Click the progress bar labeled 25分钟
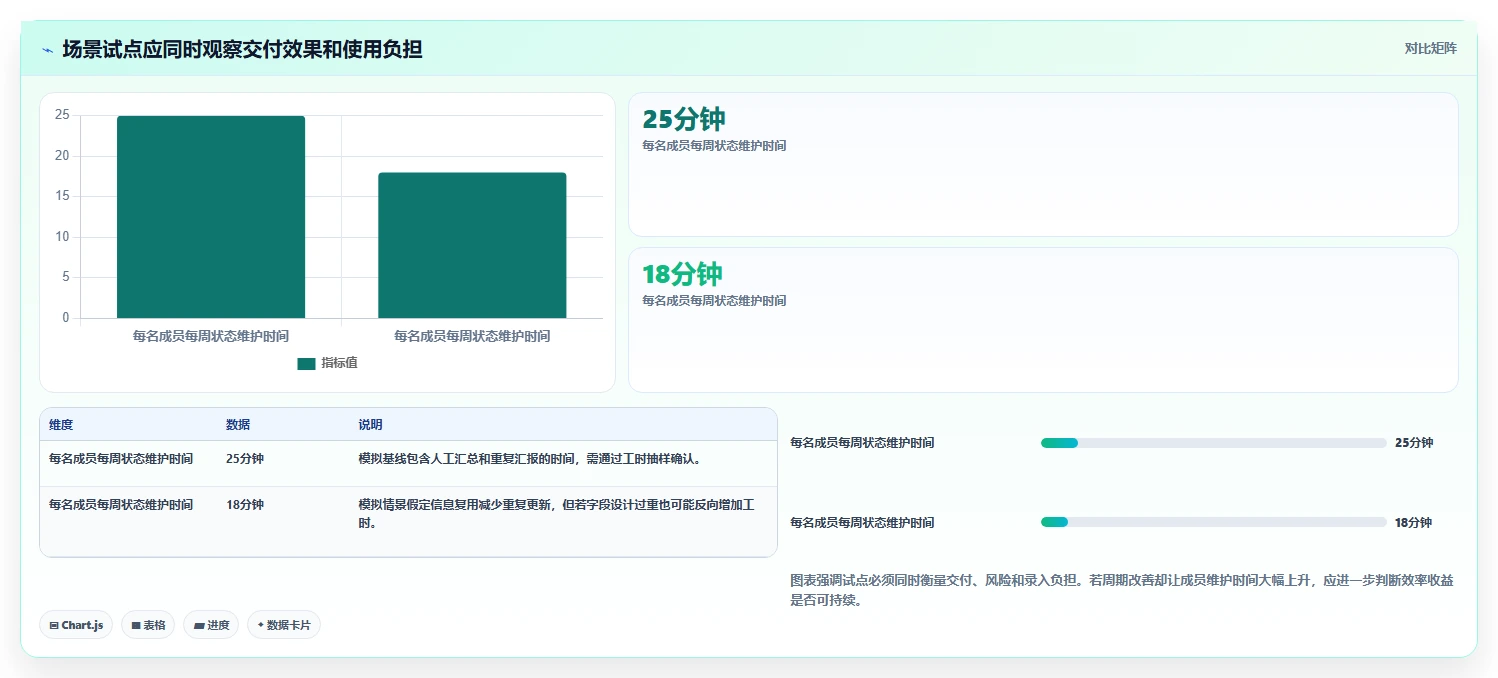Viewport: 1498px width, 678px height. coord(1213,443)
